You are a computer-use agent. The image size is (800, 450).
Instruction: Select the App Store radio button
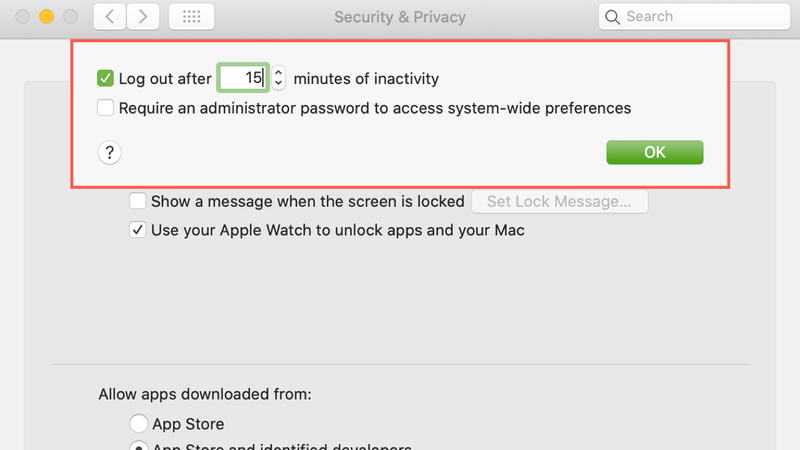pos(138,424)
